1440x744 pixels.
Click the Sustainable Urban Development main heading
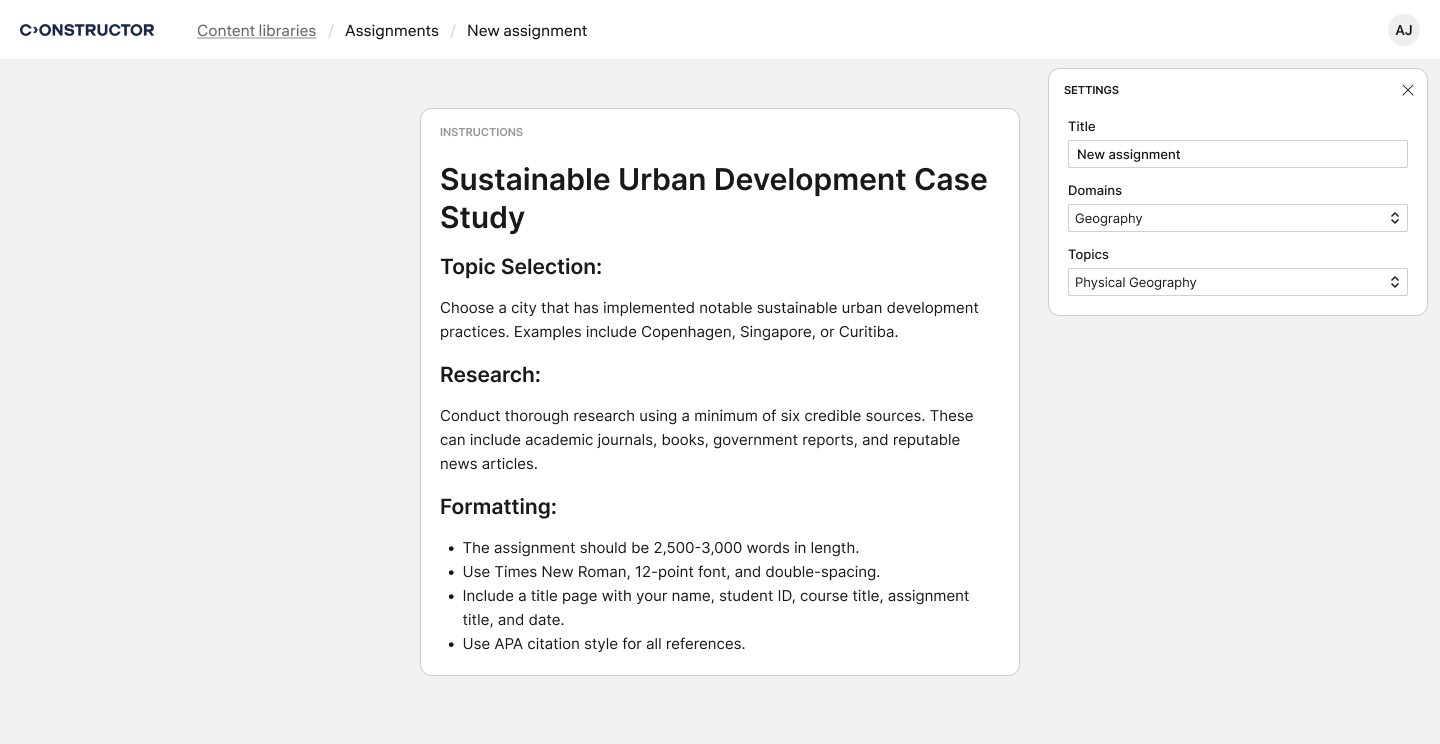(713, 198)
